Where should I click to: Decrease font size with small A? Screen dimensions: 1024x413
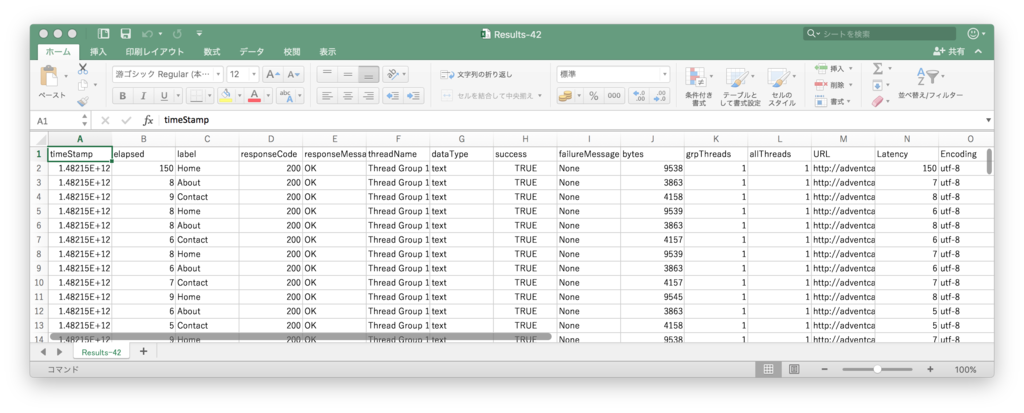pos(295,74)
